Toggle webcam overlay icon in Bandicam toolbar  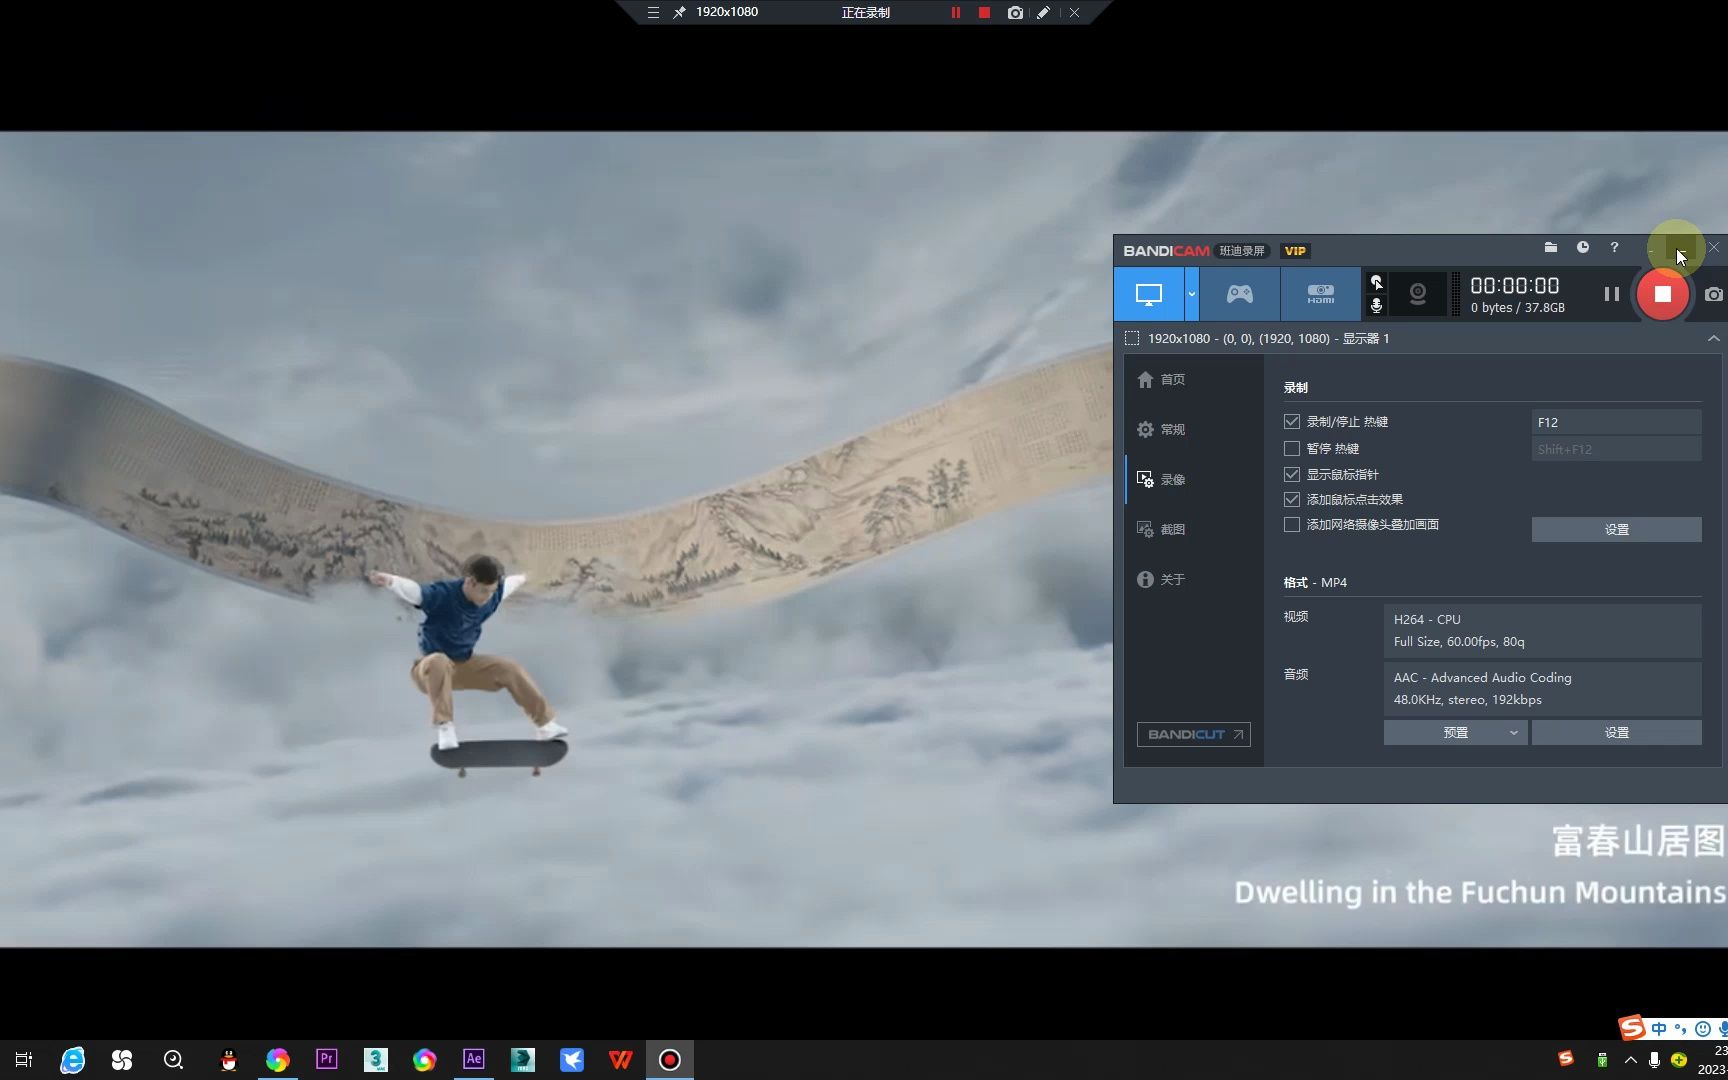[x=1417, y=294]
